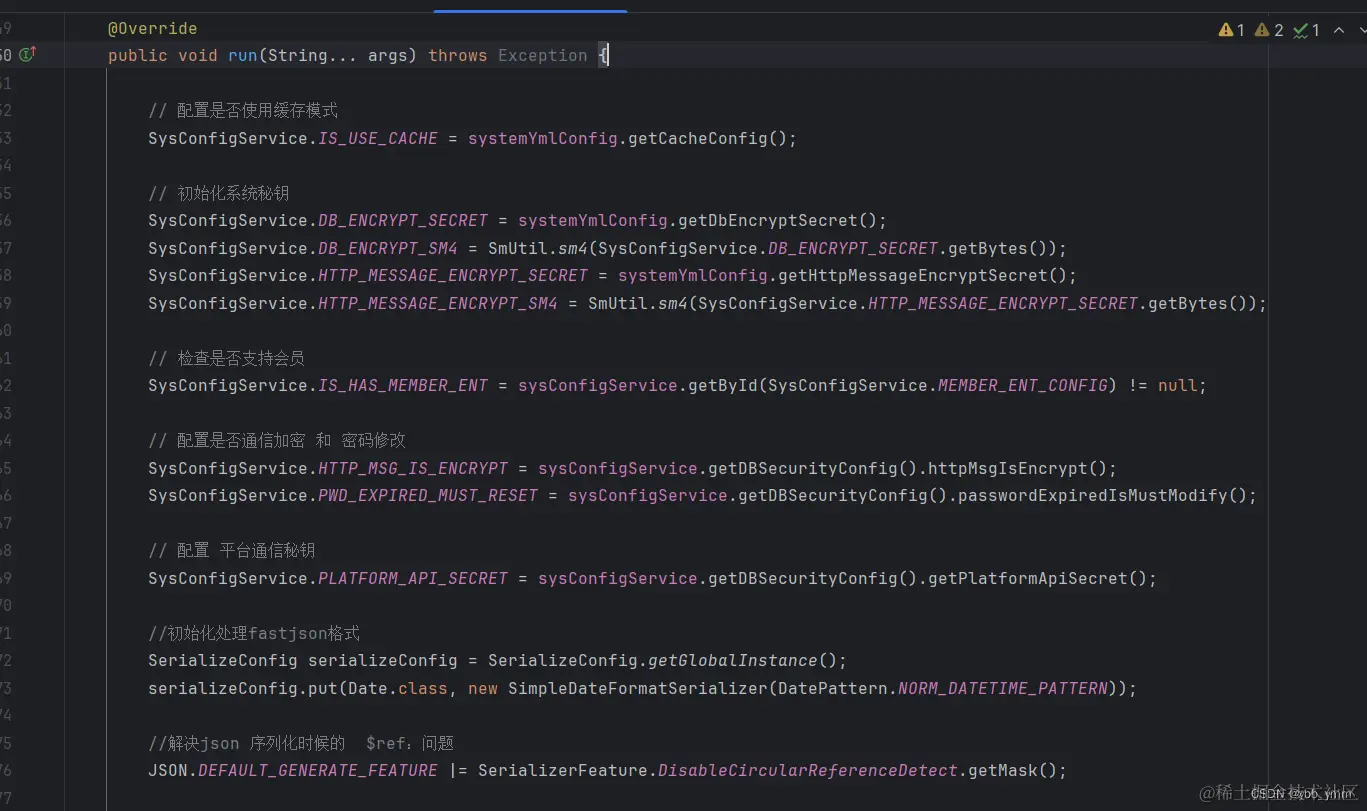The height and width of the screenshot is (811, 1367).
Task: Click the SimpleDateFormatSerializer constructor
Action: (638, 688)
